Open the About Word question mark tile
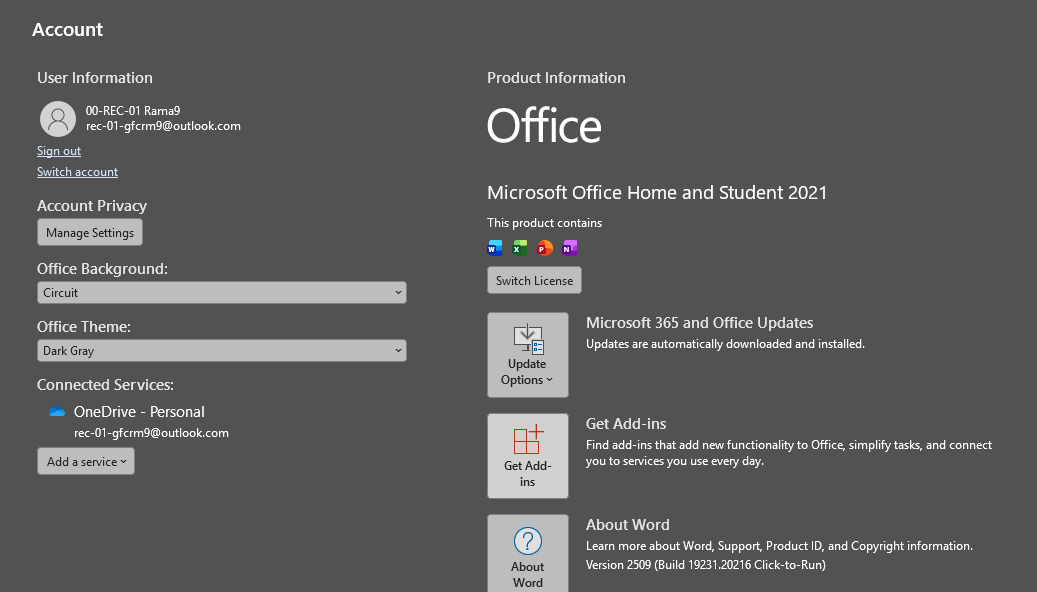The width and height of the screenshot is (1037, 592). (x=527, y=553)
